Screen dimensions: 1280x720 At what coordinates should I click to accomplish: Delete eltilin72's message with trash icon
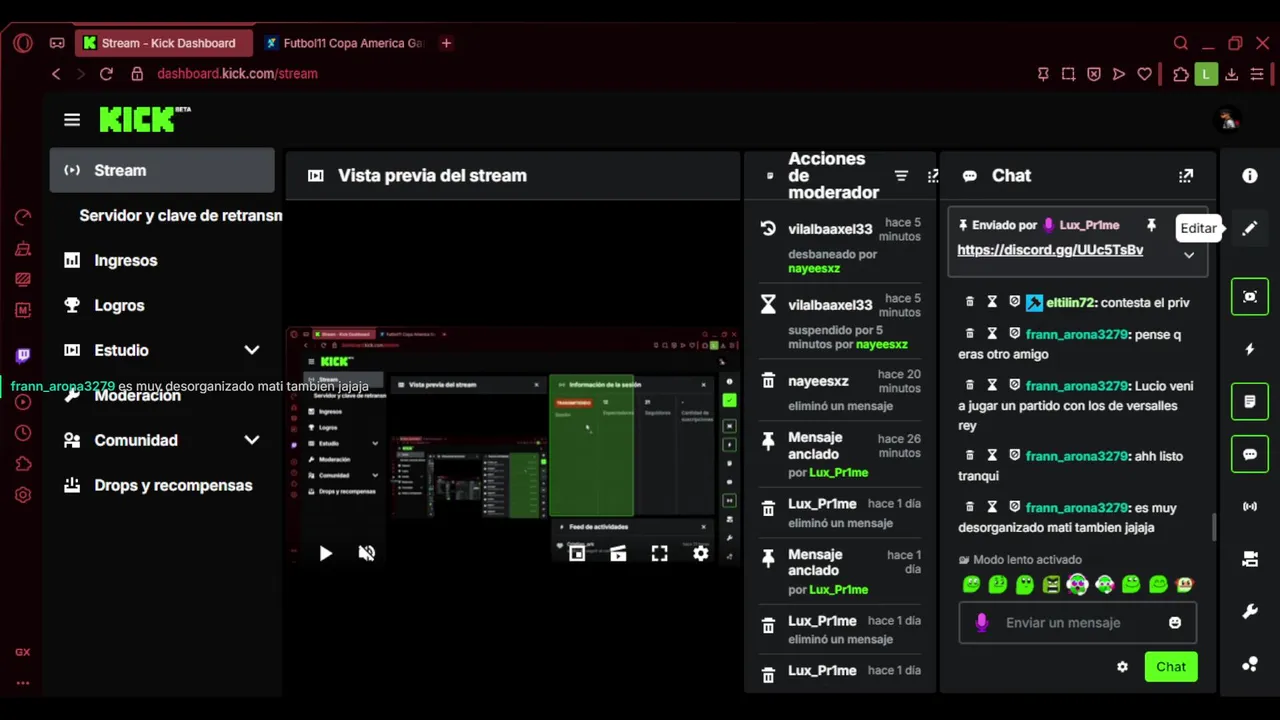click(x=969, y=302)
